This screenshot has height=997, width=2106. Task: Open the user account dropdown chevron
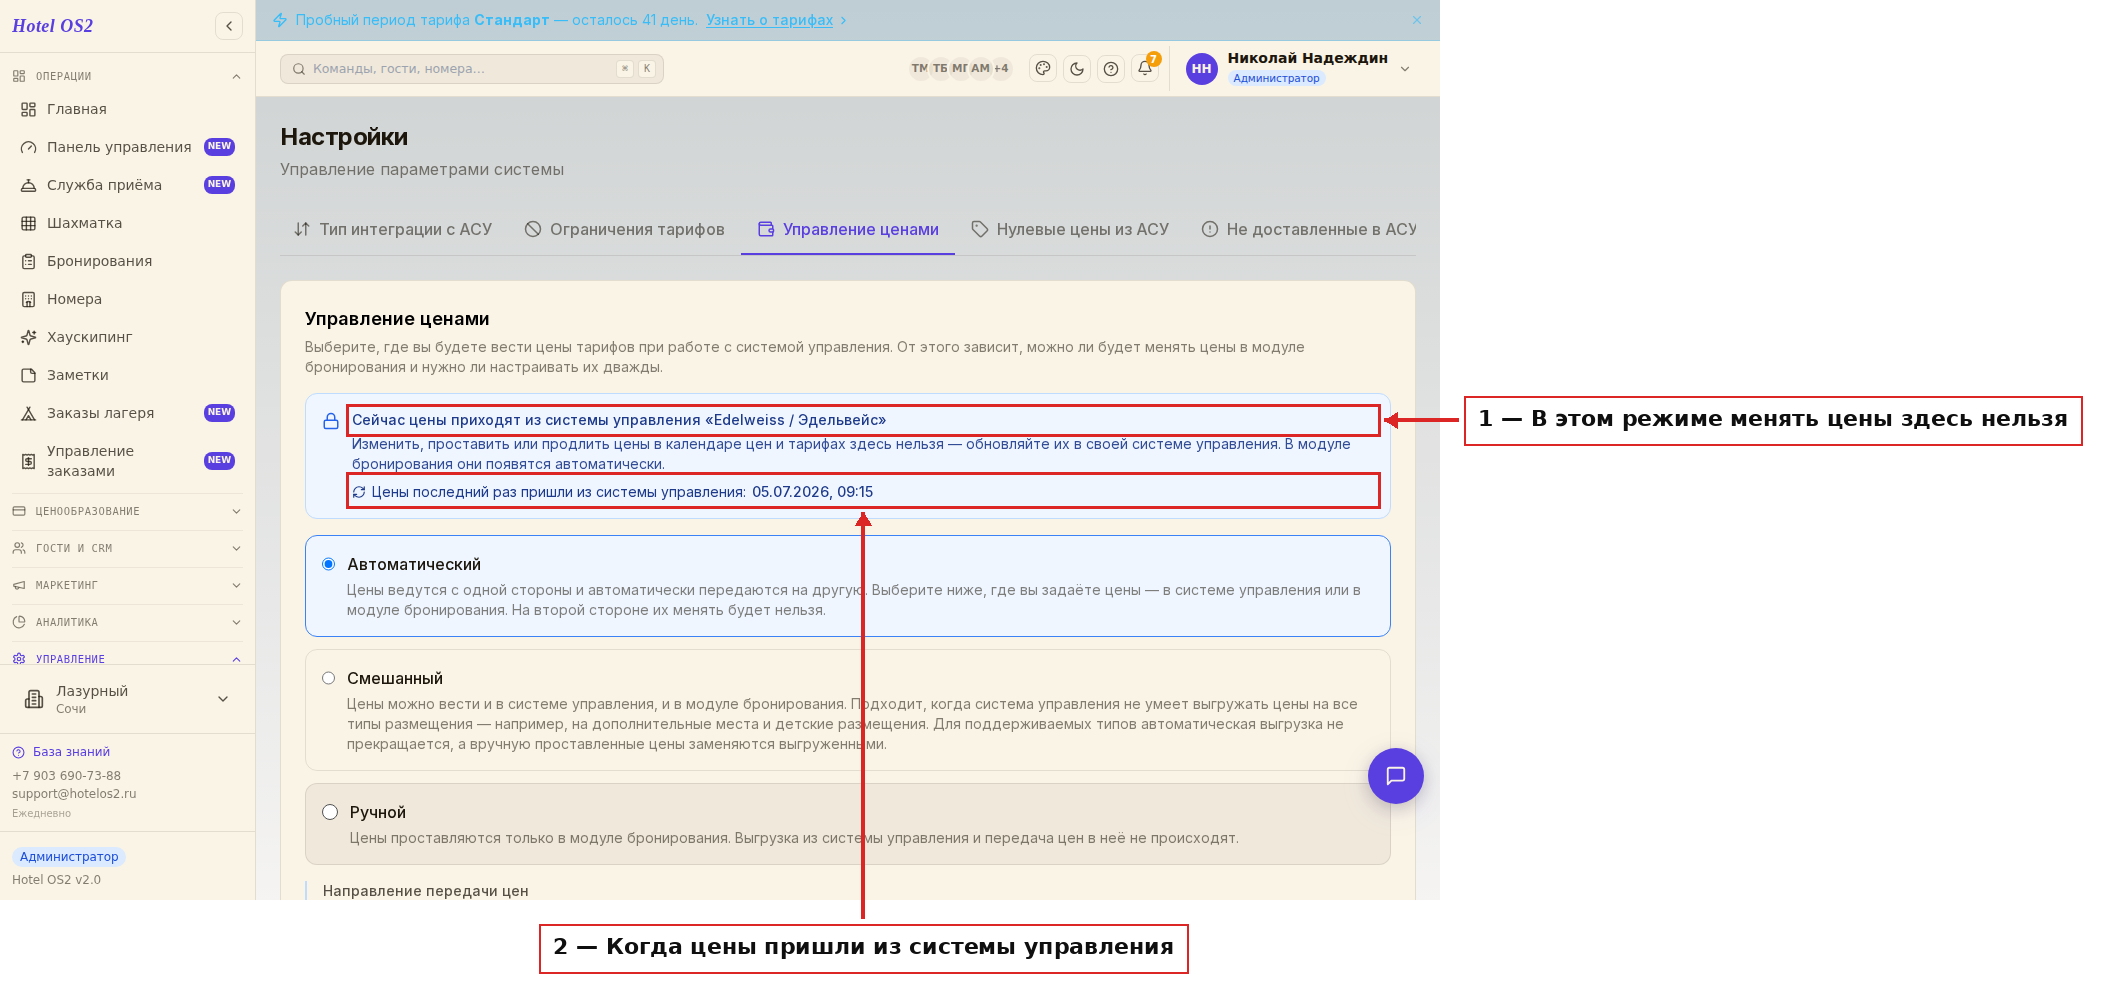[1405, 69]
